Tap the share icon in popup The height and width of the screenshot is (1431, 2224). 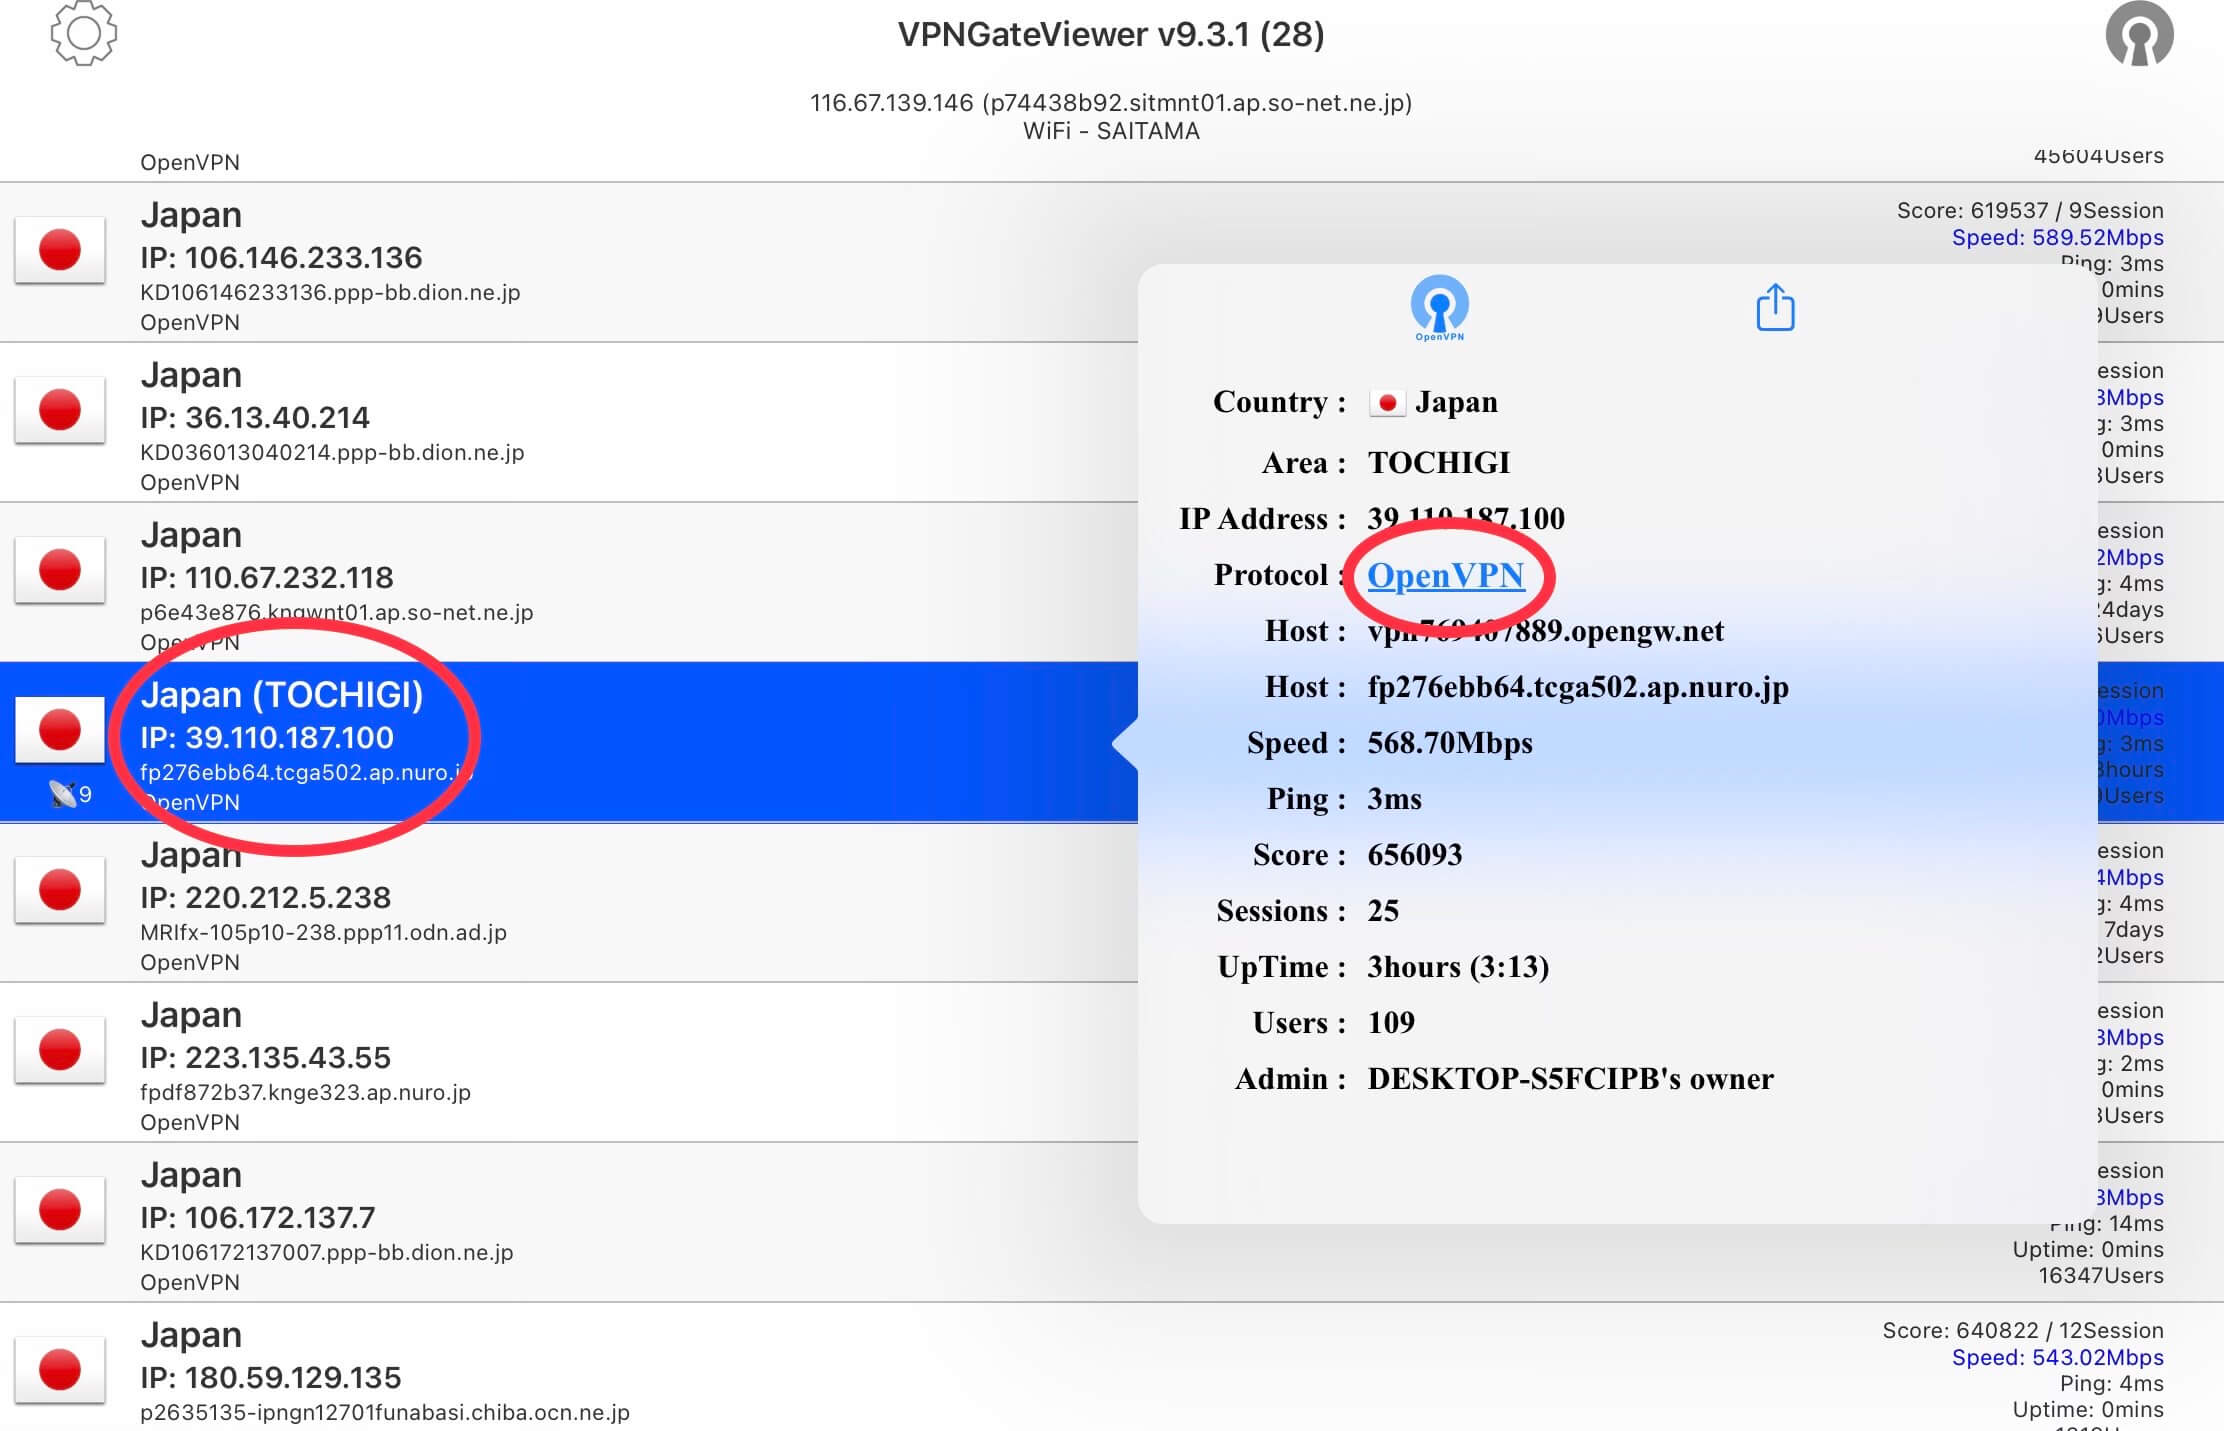pos(1775,307)
